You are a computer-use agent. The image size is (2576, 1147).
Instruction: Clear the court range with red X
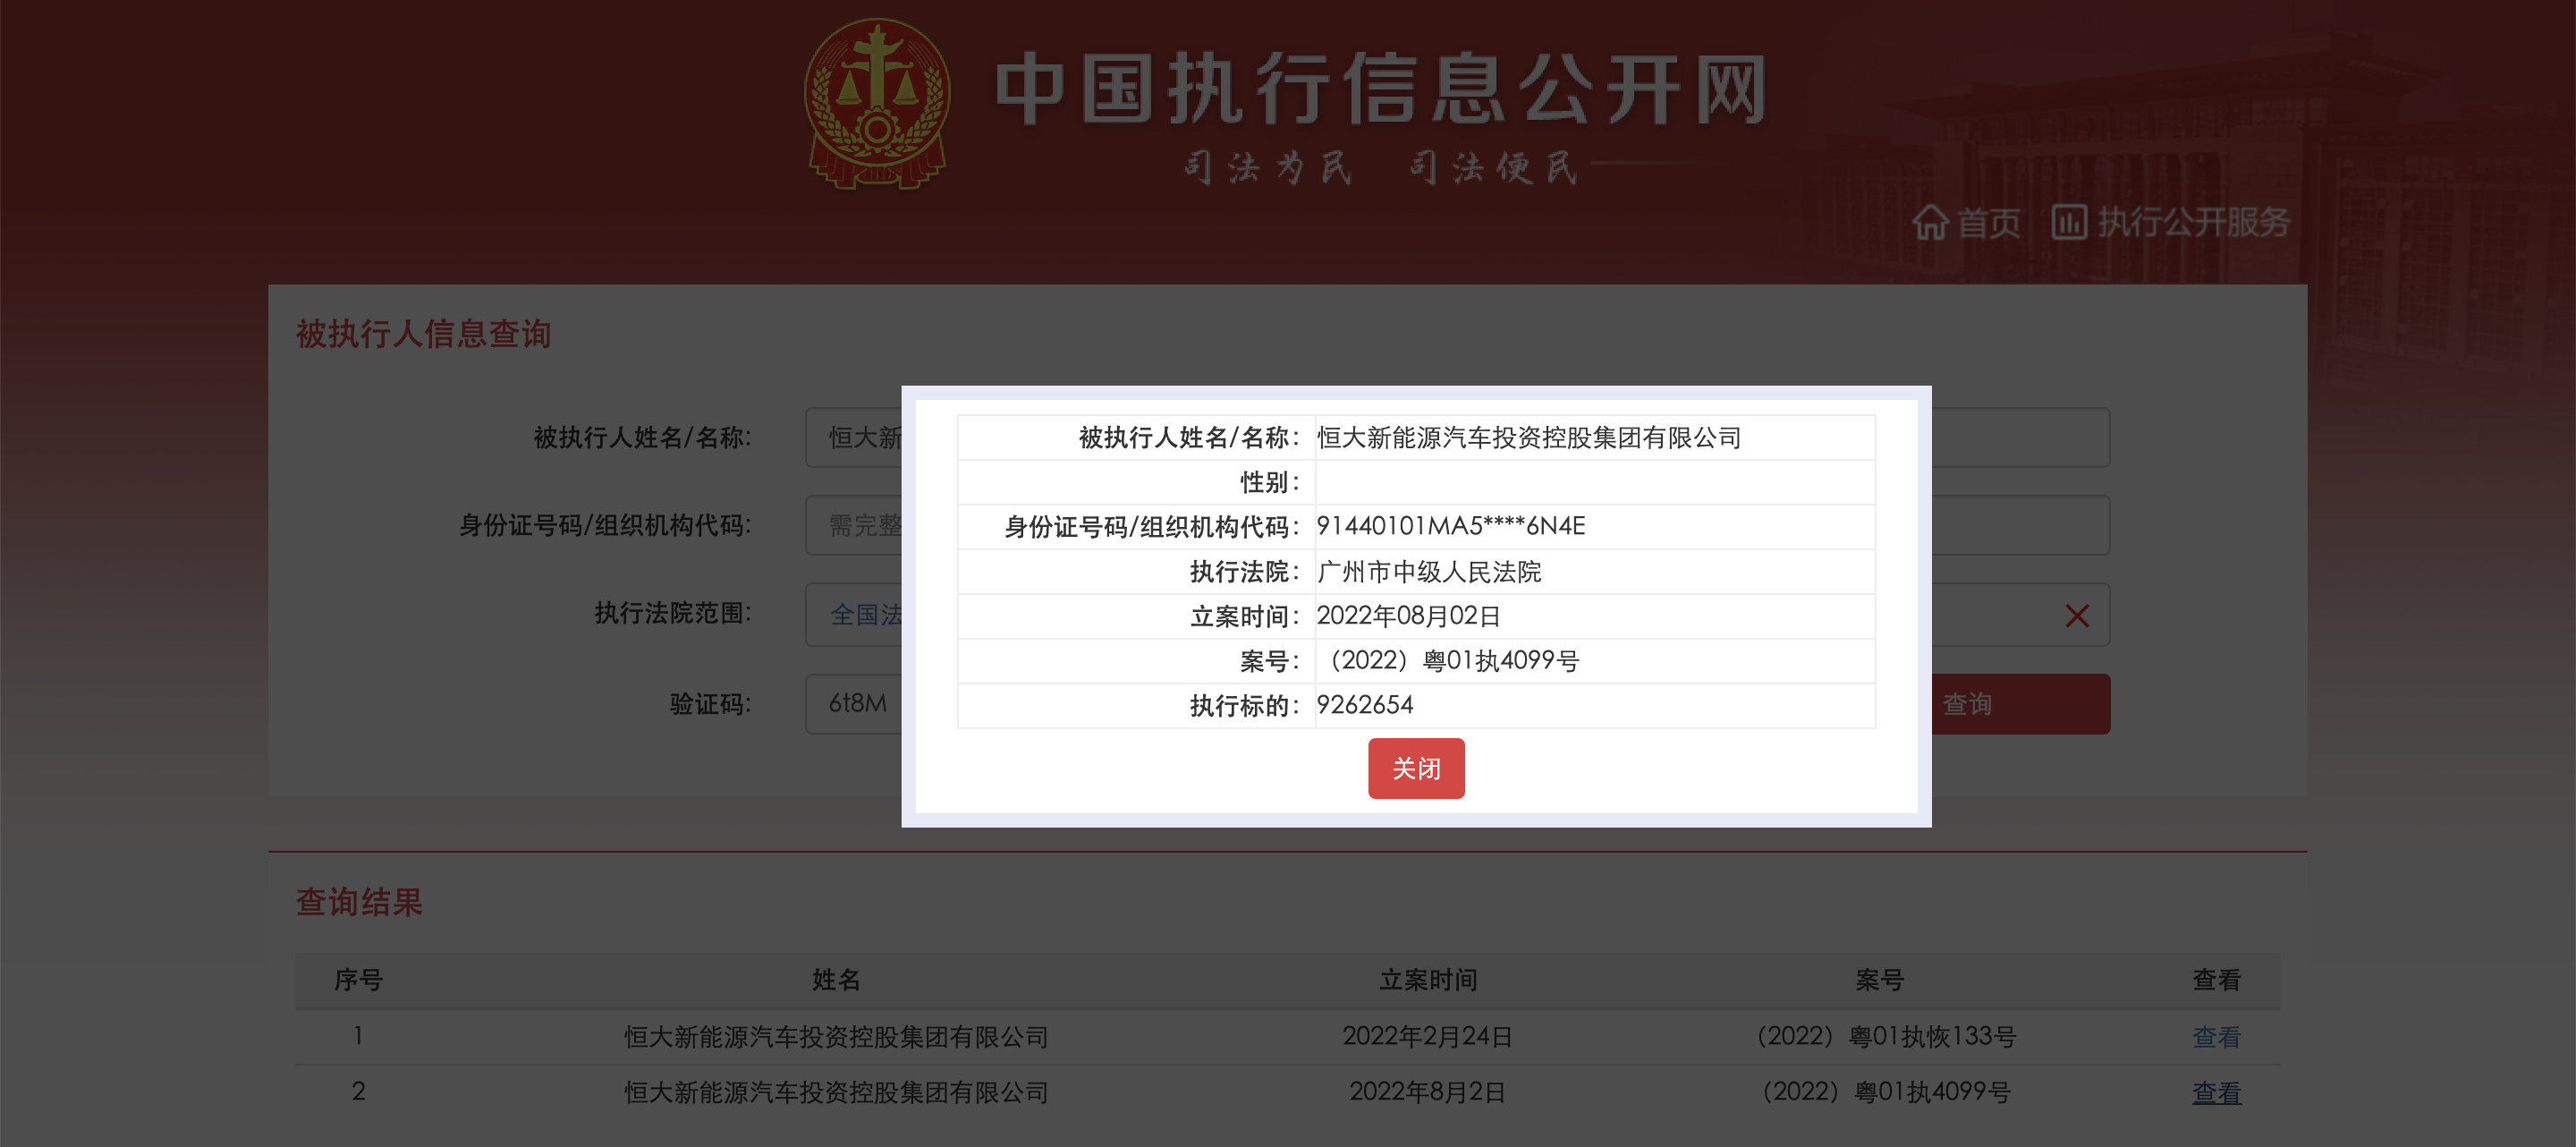(2077, 616)
